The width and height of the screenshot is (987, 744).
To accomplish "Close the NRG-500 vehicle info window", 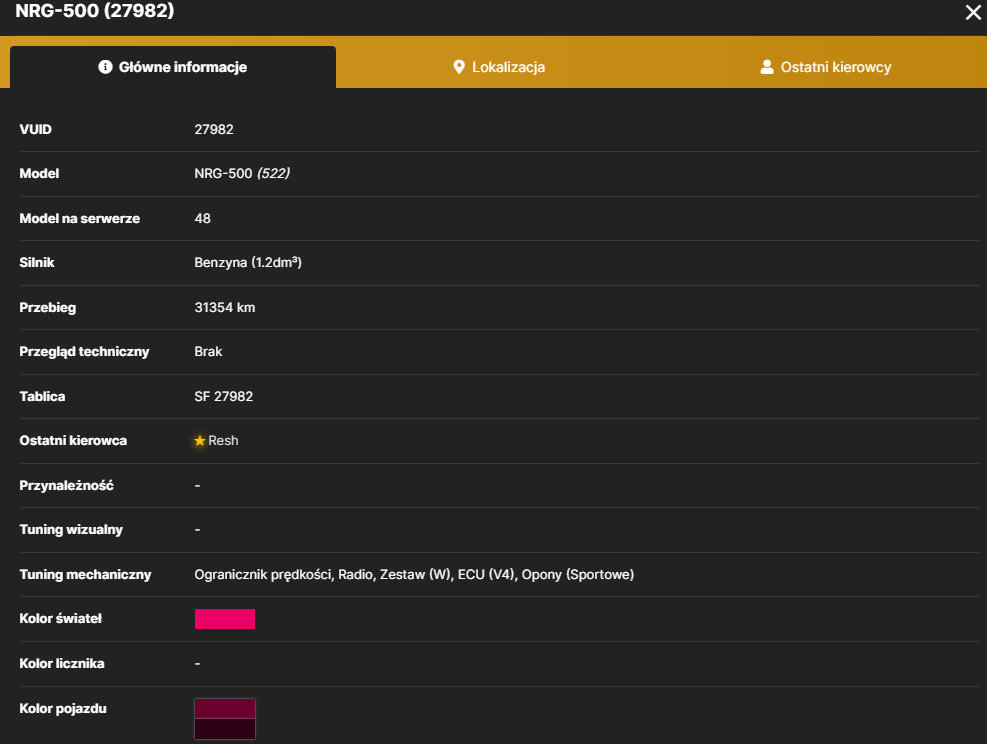I will click(973, 12).
